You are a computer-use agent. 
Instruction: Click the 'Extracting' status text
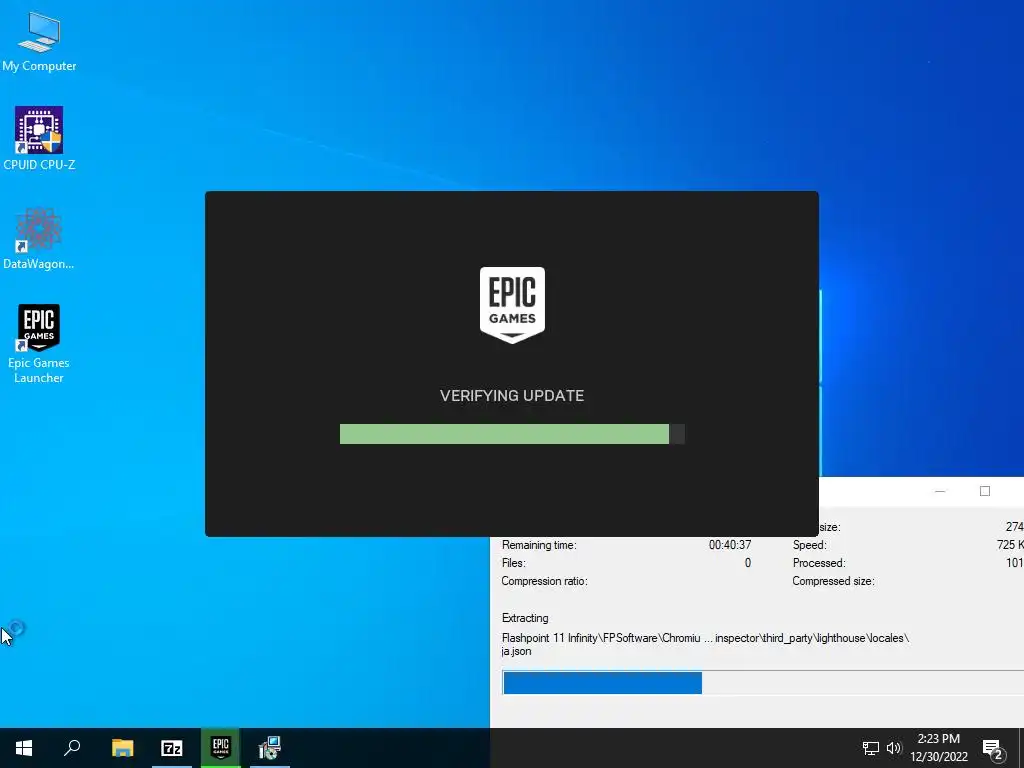pyautogui.click(x=525, y=618)
